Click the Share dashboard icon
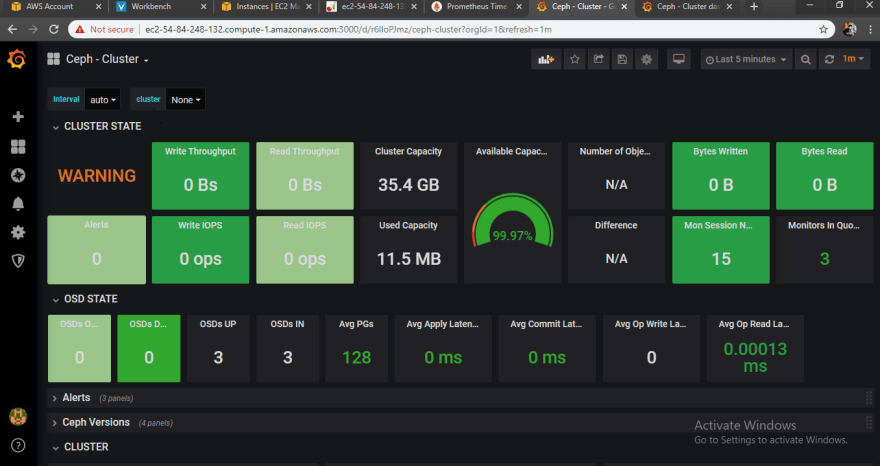The width and height of the screenshot is (880, 466). [599, 60]
